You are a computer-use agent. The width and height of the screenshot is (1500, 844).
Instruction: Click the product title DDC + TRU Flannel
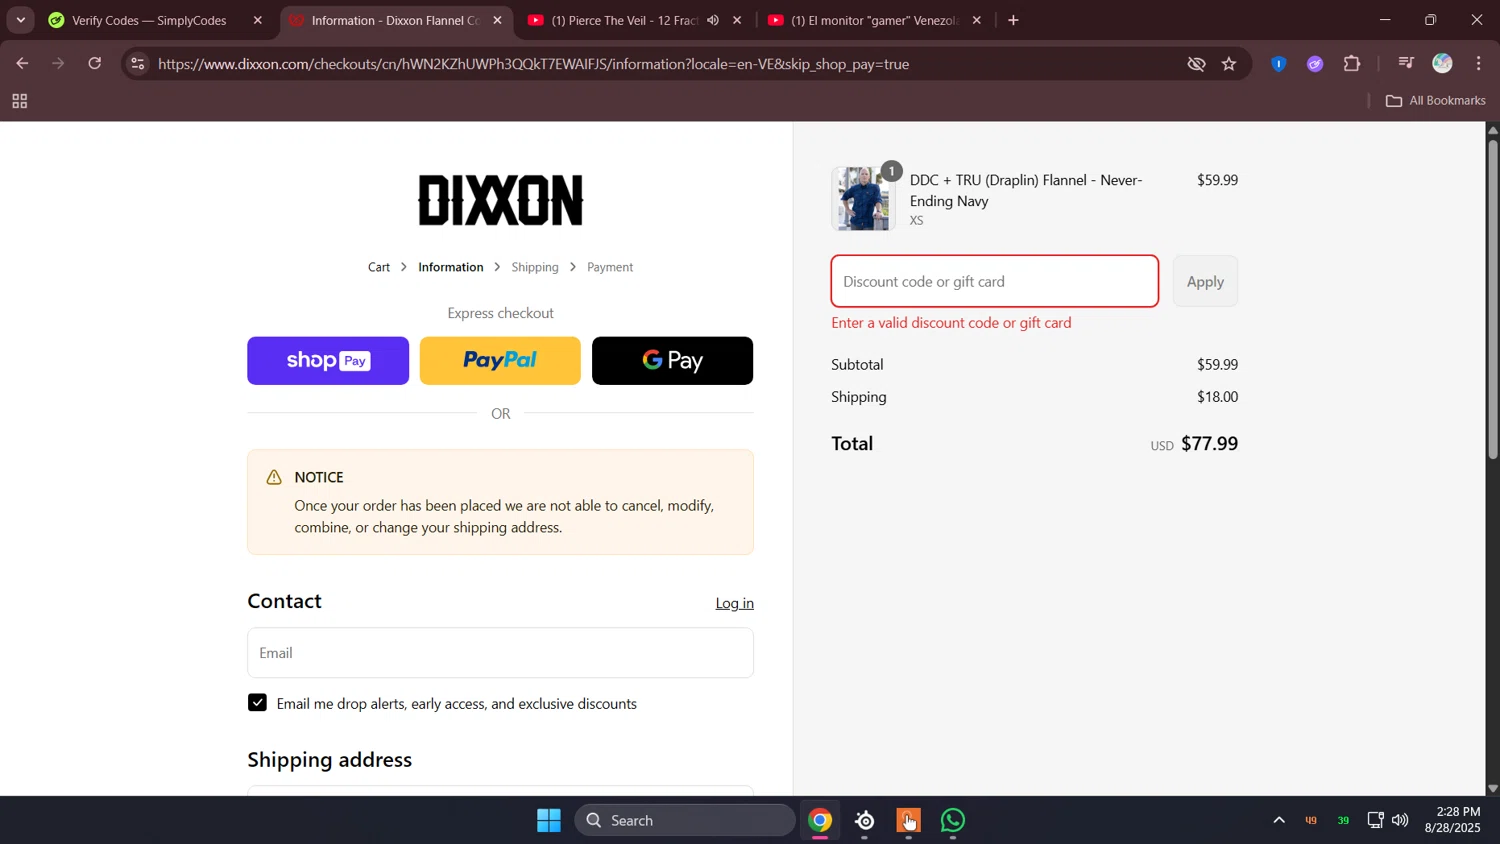(x=1025, y=191)
